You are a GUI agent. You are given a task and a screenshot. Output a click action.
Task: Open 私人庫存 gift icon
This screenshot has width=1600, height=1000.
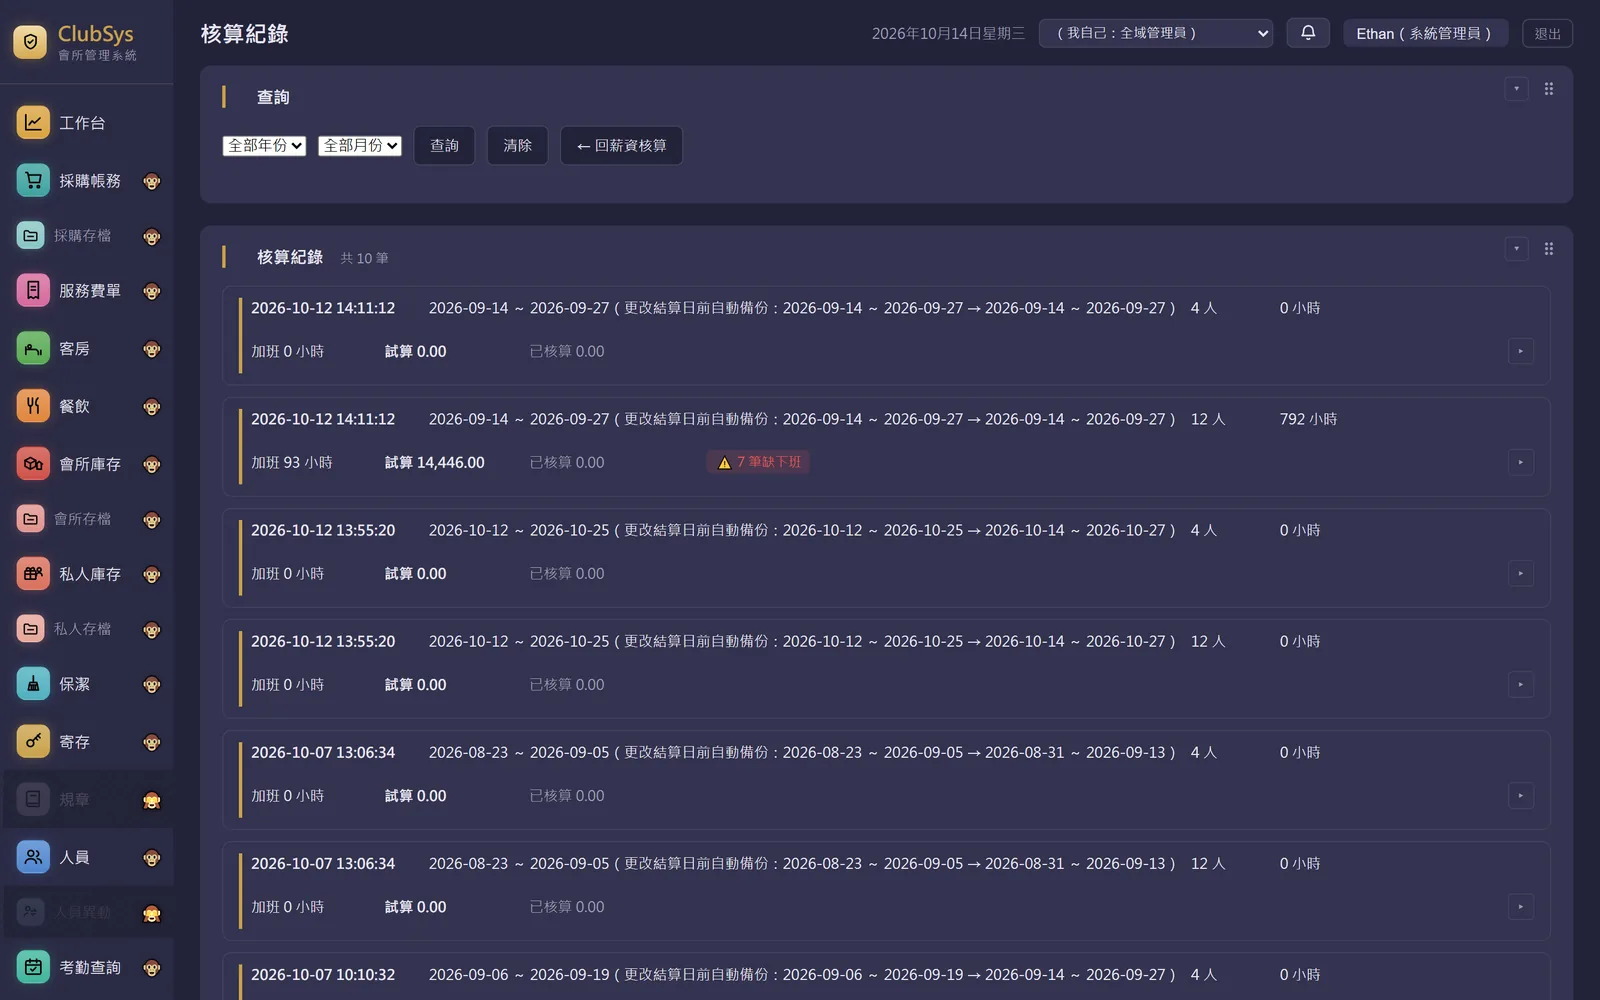coord(33,574)
